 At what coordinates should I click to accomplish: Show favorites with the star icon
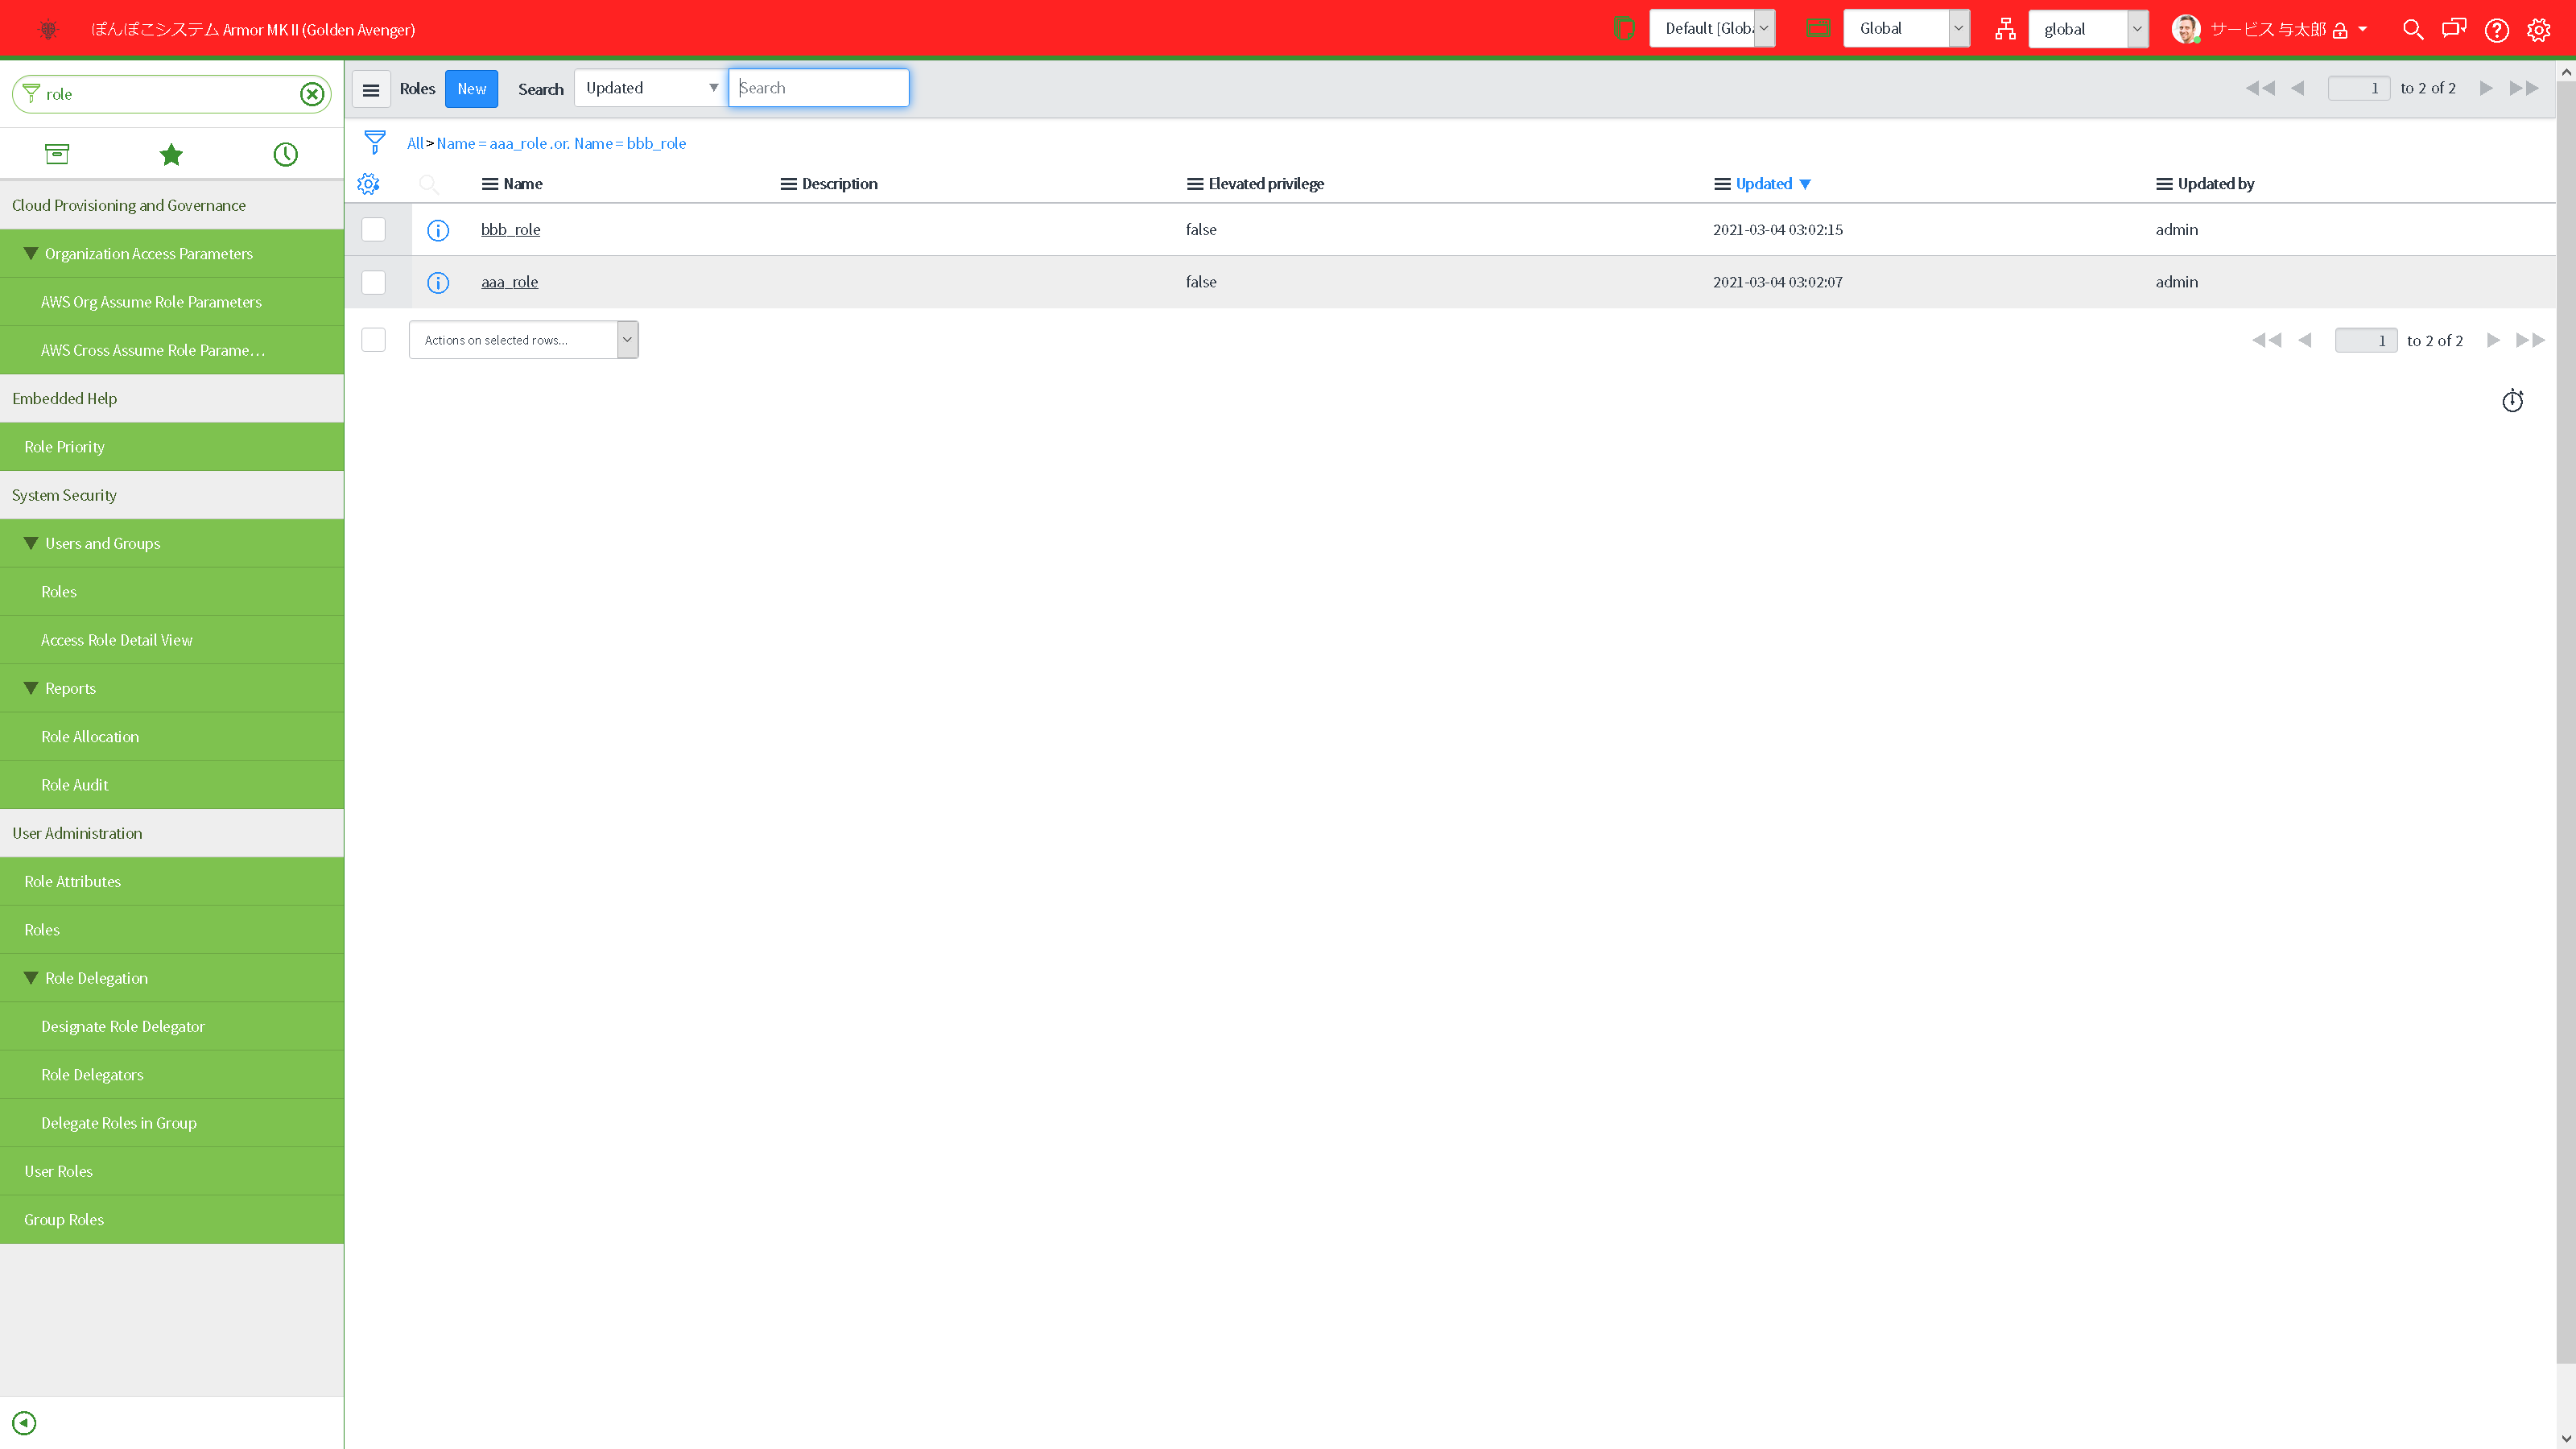(171, 154)
